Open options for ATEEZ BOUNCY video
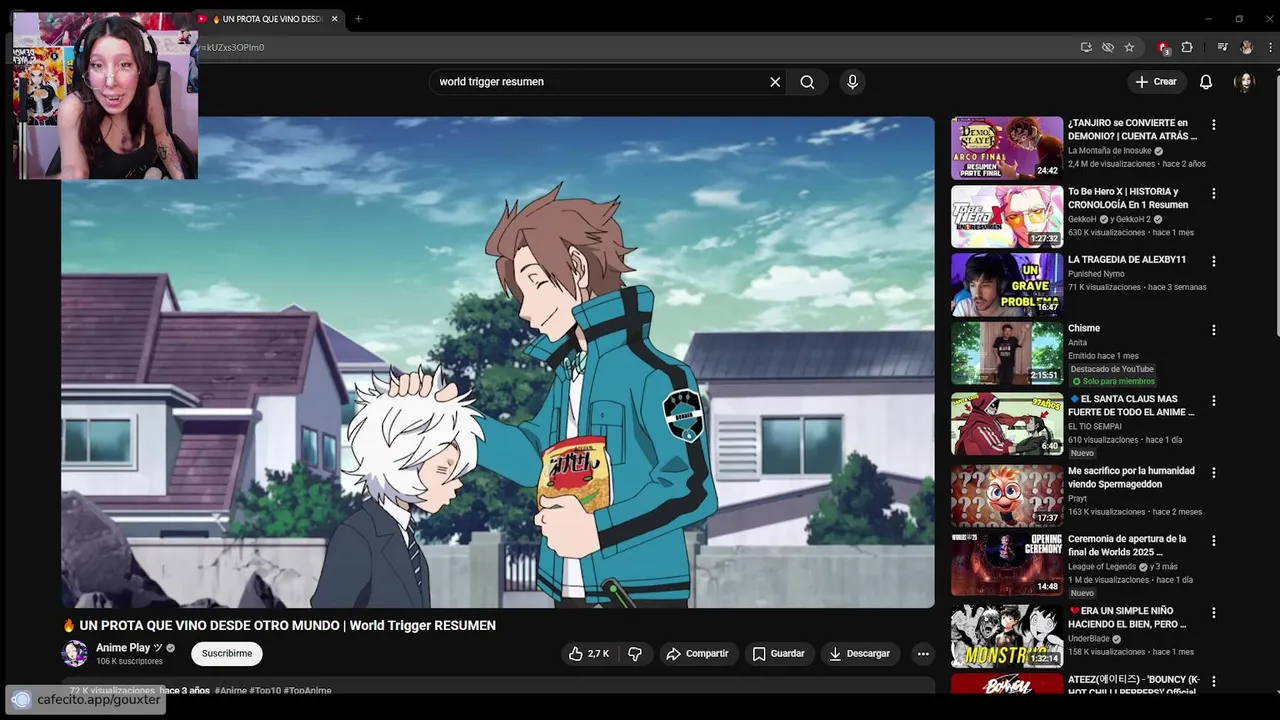The image size is (1280, 720). (1214, 681)
